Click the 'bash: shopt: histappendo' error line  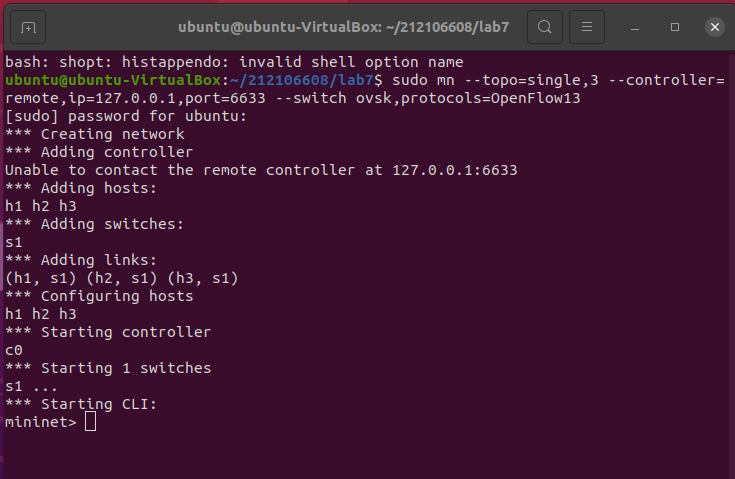234,62
